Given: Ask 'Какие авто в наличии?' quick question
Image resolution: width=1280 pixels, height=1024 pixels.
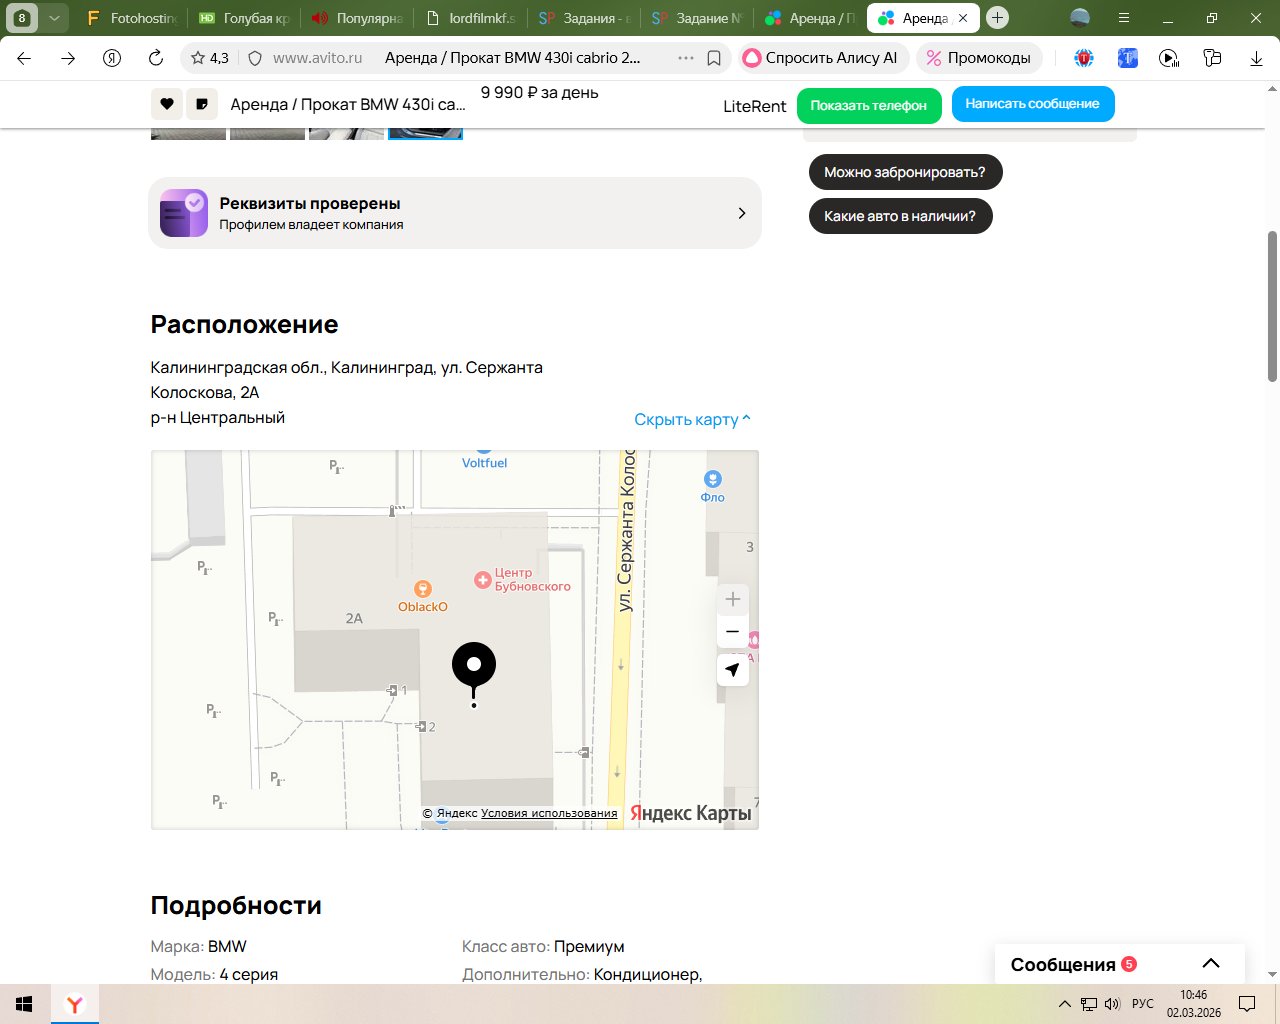Looking at the screenshot, I should [900, 216].
